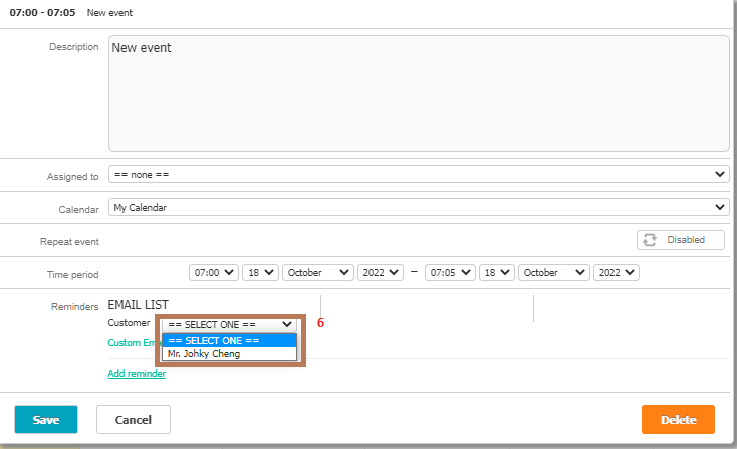
Task: Open the end year 2022 dropdown
Action: 616,272
